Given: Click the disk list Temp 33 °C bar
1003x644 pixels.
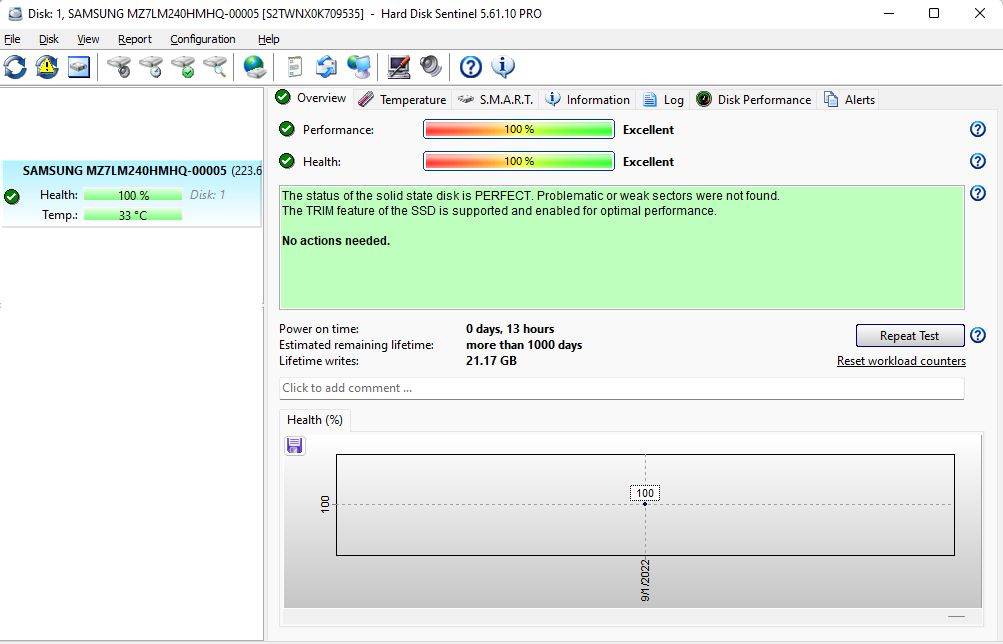Looking at the screenshot, I should click(x=133, y=215).
